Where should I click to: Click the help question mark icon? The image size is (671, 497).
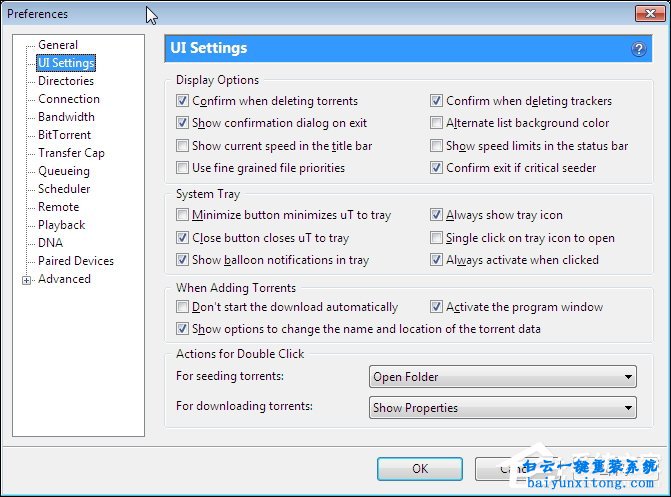[x=639, y=49]
